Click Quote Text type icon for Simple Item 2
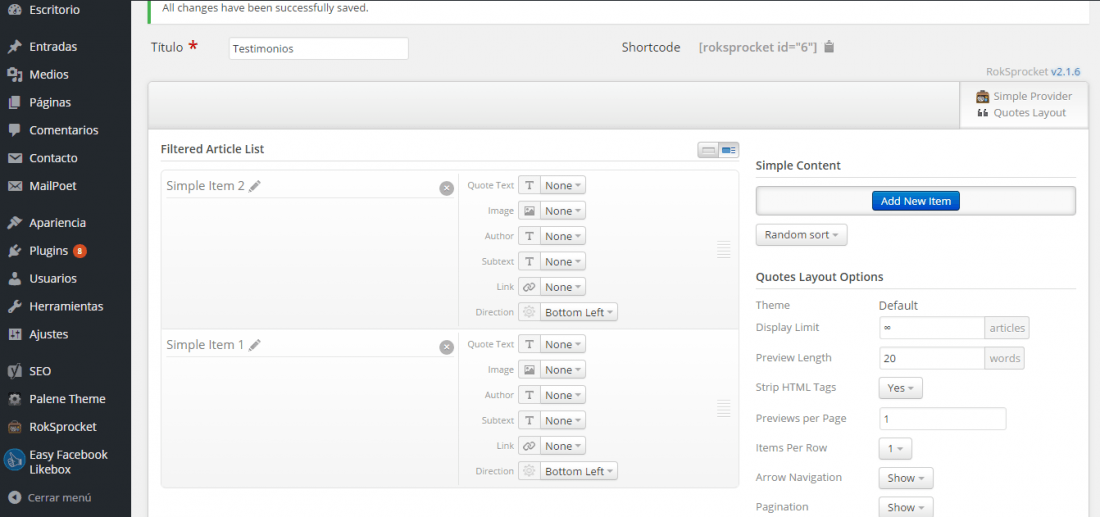1100x517 pixels. pos(529,185)
